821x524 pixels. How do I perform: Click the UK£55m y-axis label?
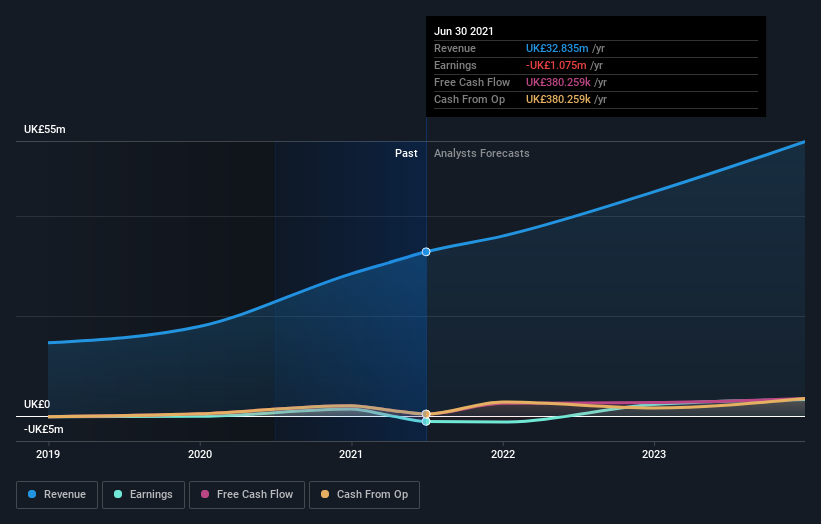click(x=45, y=129)
